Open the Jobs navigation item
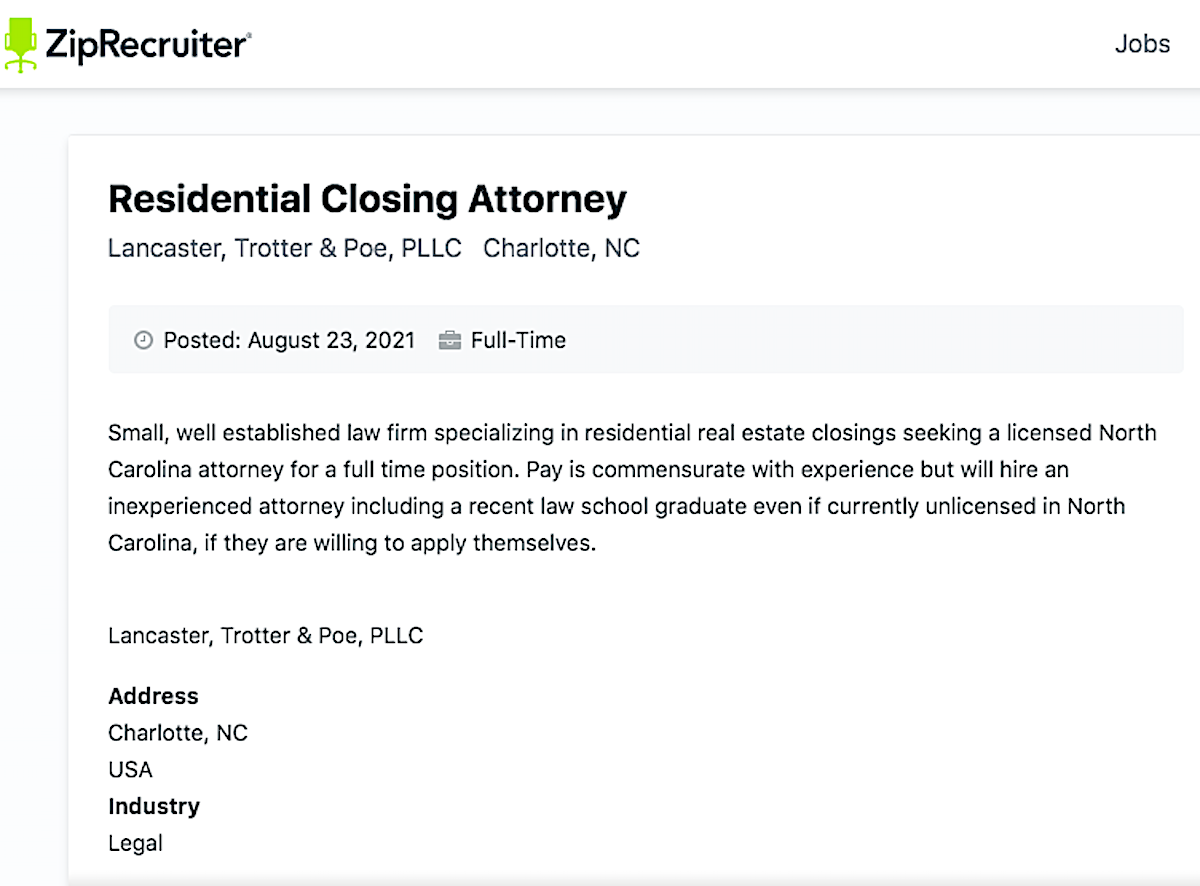The height and width of the screenshot is (886, 1200). [x=1142, y=44]
